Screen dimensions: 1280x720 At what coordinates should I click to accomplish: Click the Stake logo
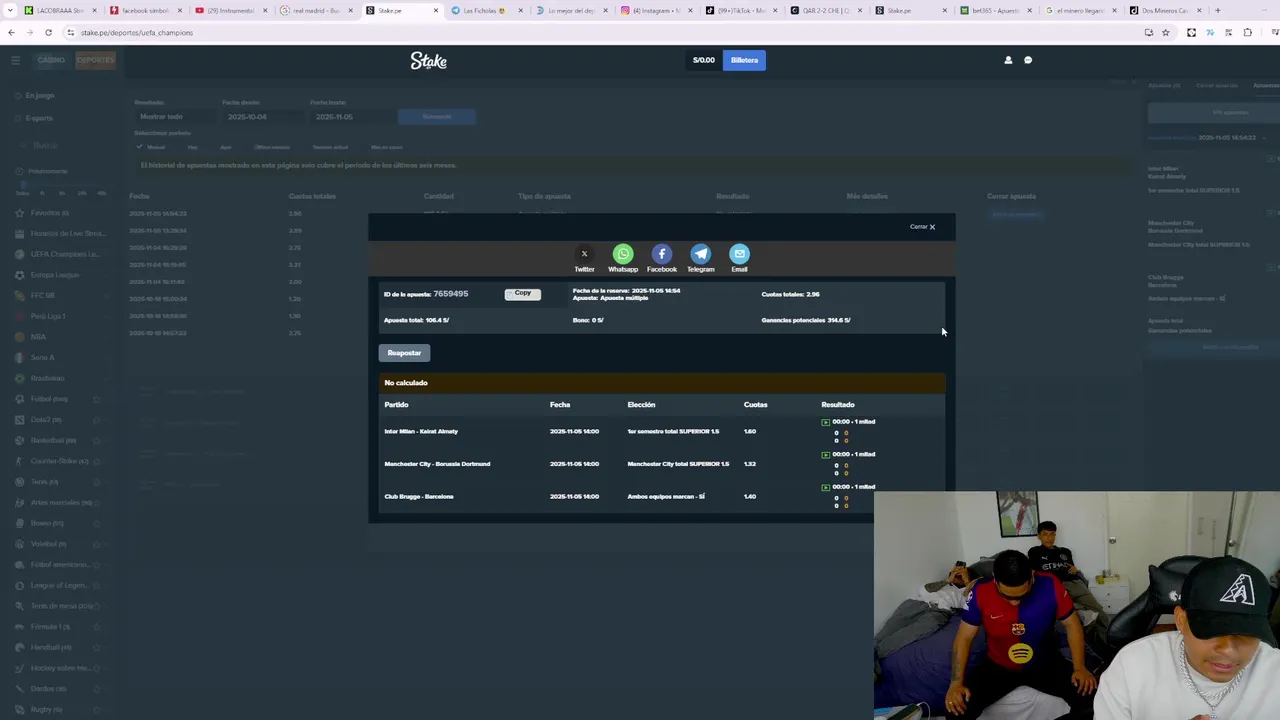click(x=428, y=61)
